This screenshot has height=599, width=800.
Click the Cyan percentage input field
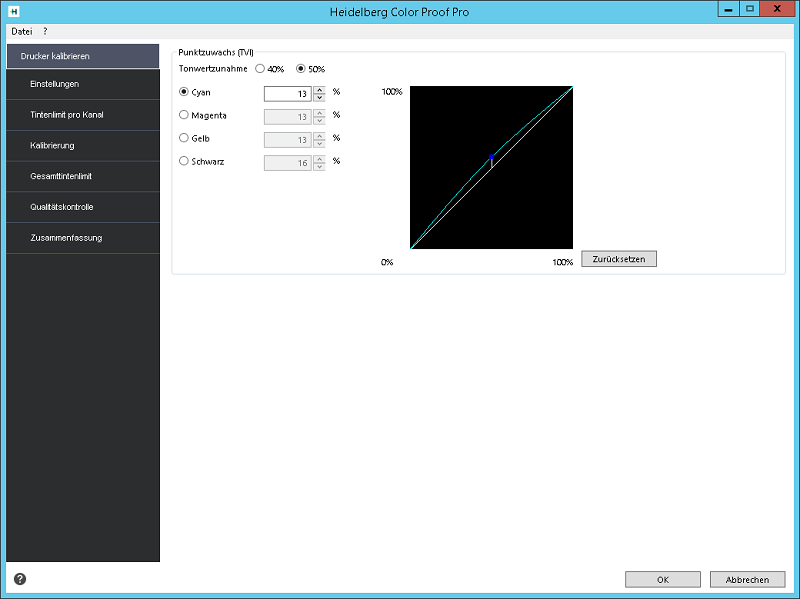pos(288,94)
